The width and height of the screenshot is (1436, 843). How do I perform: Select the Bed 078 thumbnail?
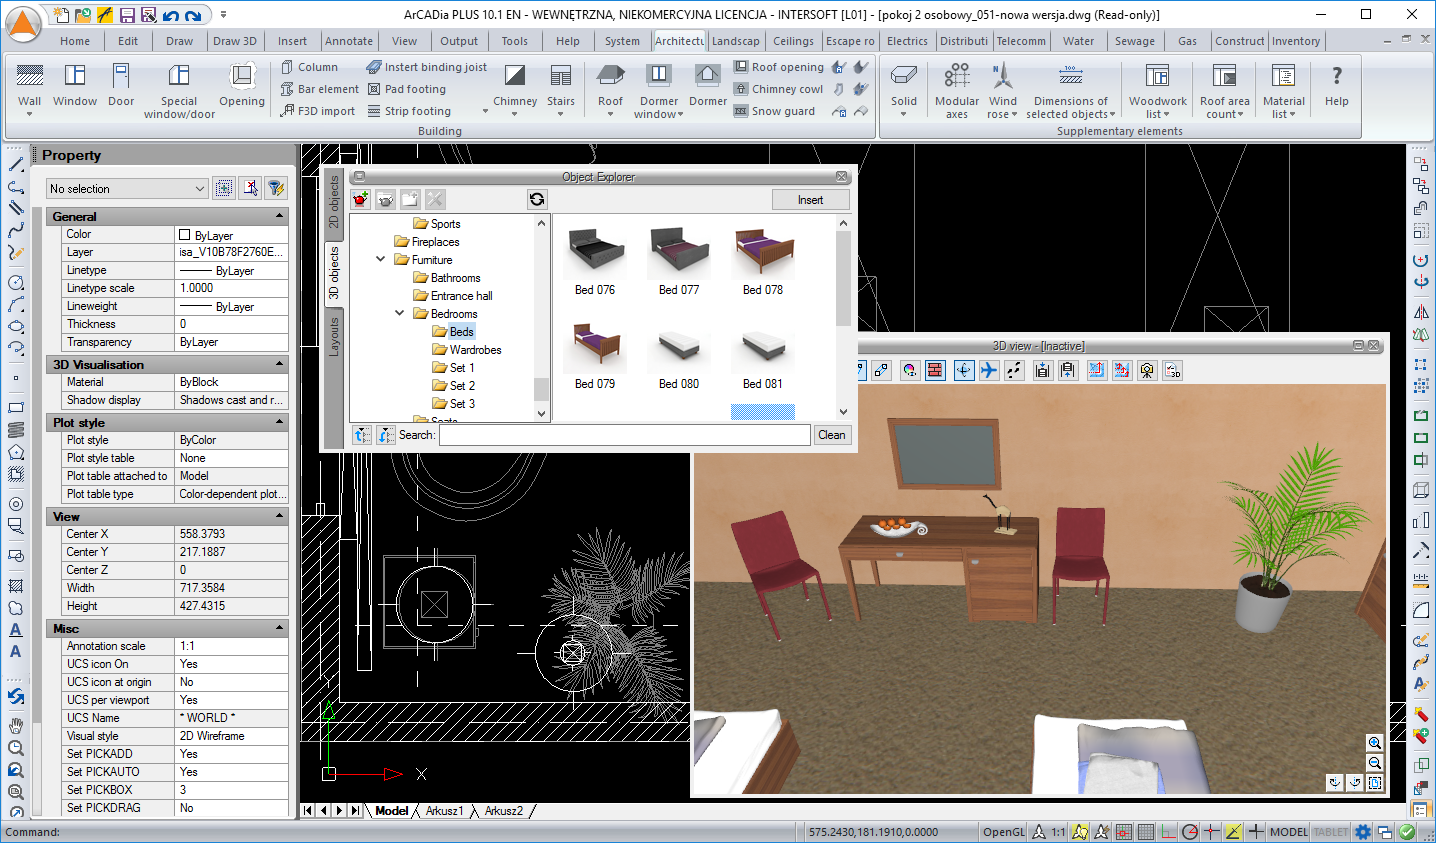click(763, 252)
